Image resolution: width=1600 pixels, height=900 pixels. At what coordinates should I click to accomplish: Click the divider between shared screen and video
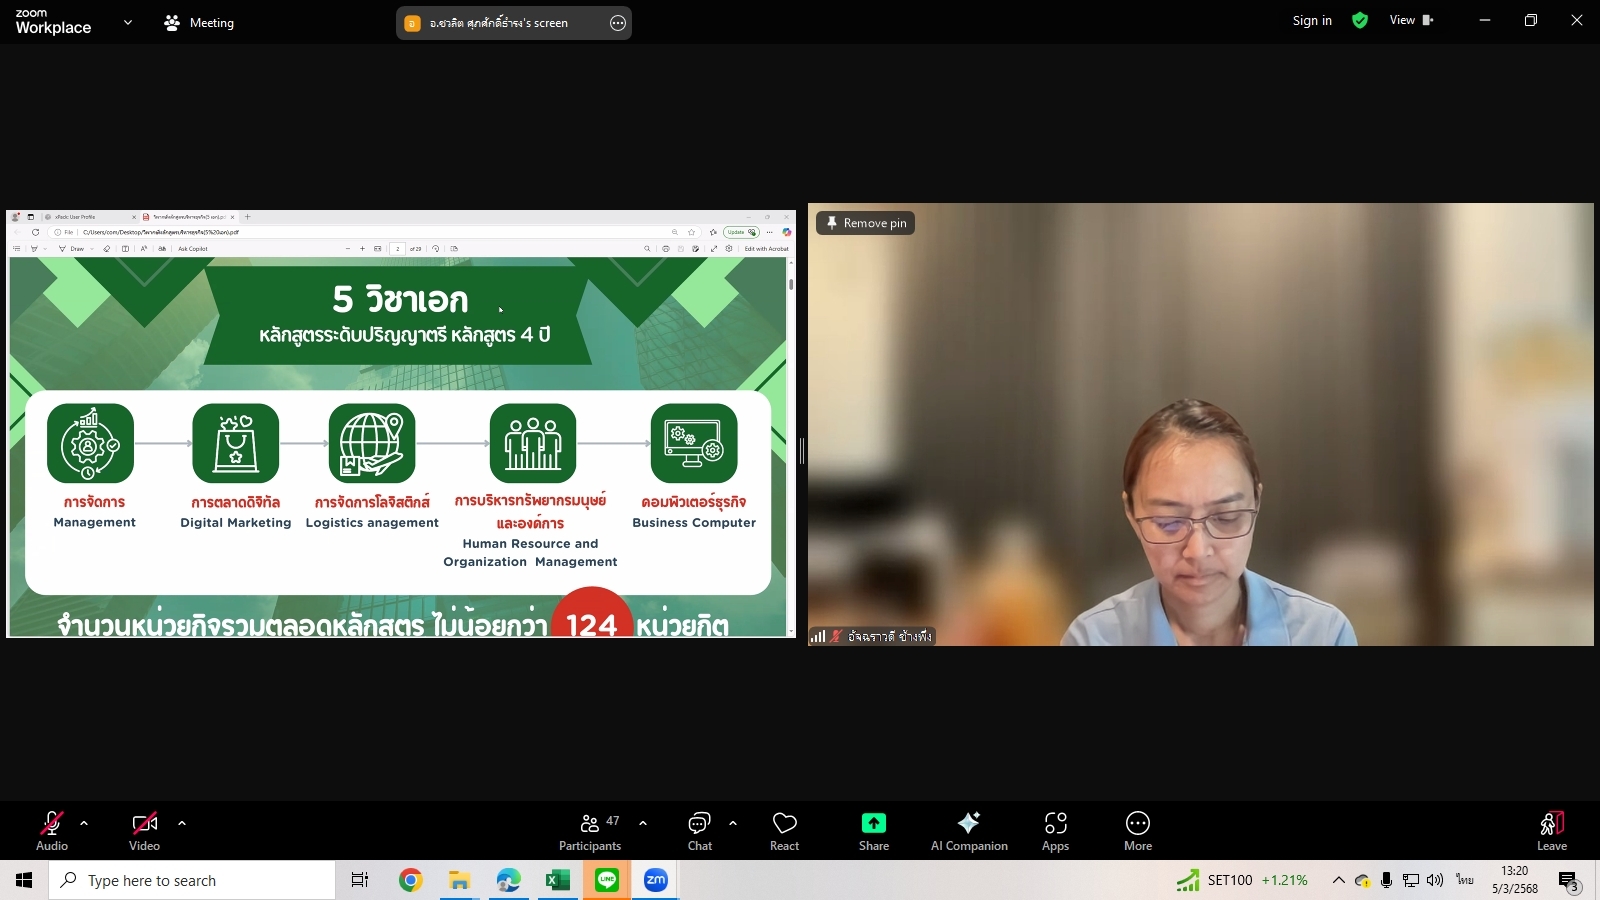click(x=802, y=450)
